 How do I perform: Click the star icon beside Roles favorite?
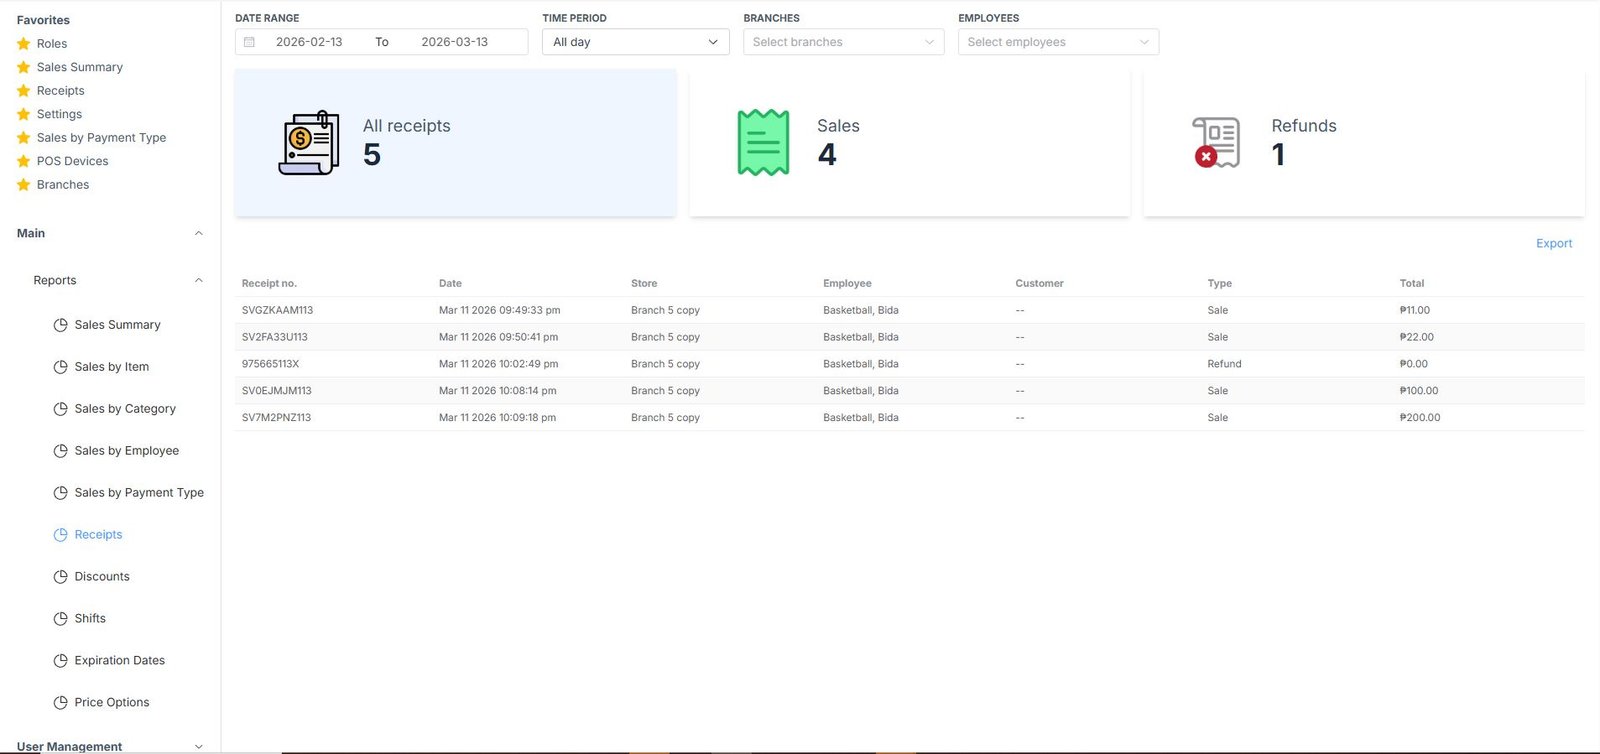tap(24, 44)
